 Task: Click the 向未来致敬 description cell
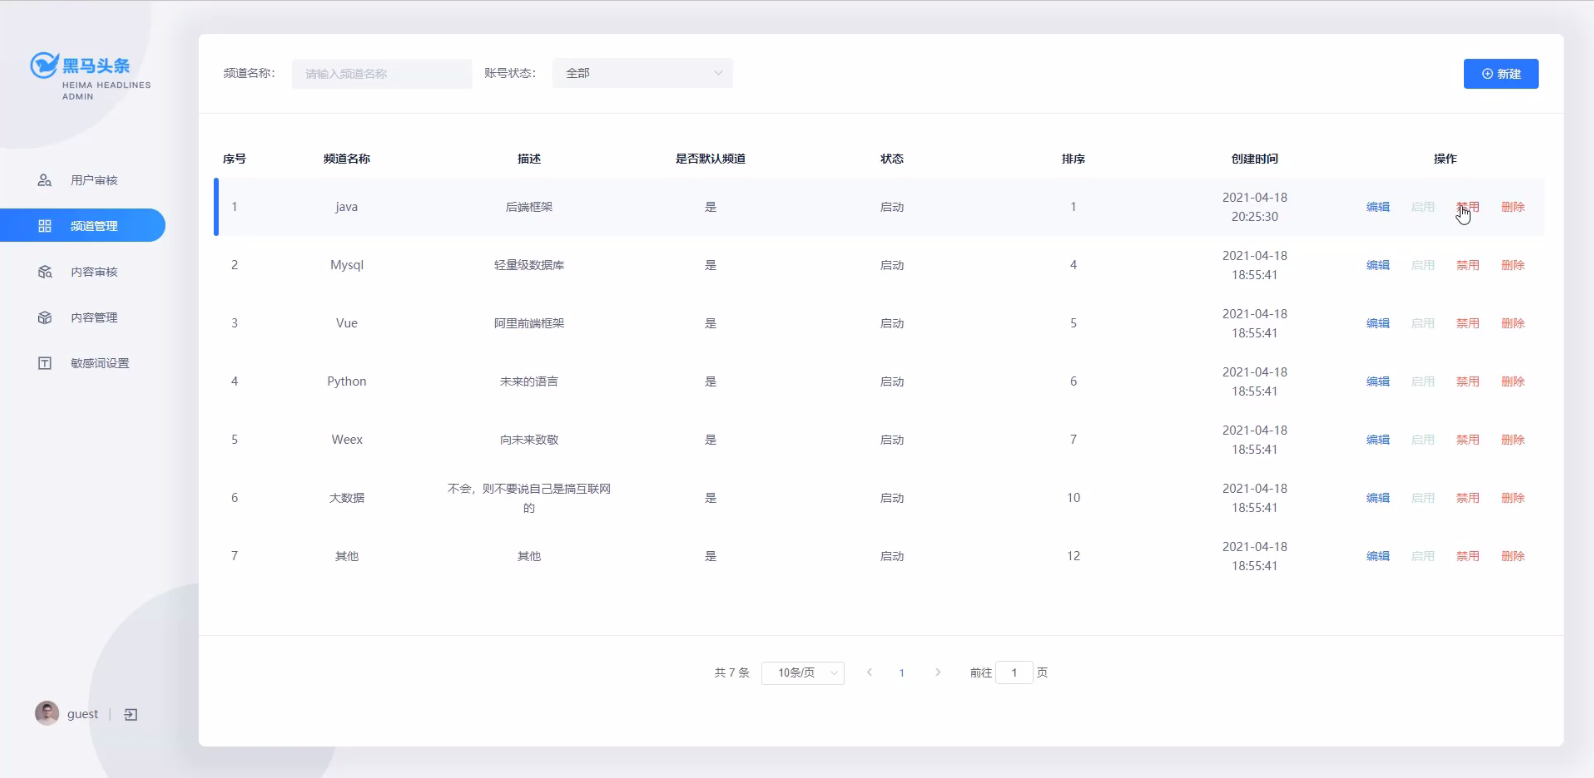(529, 440)
